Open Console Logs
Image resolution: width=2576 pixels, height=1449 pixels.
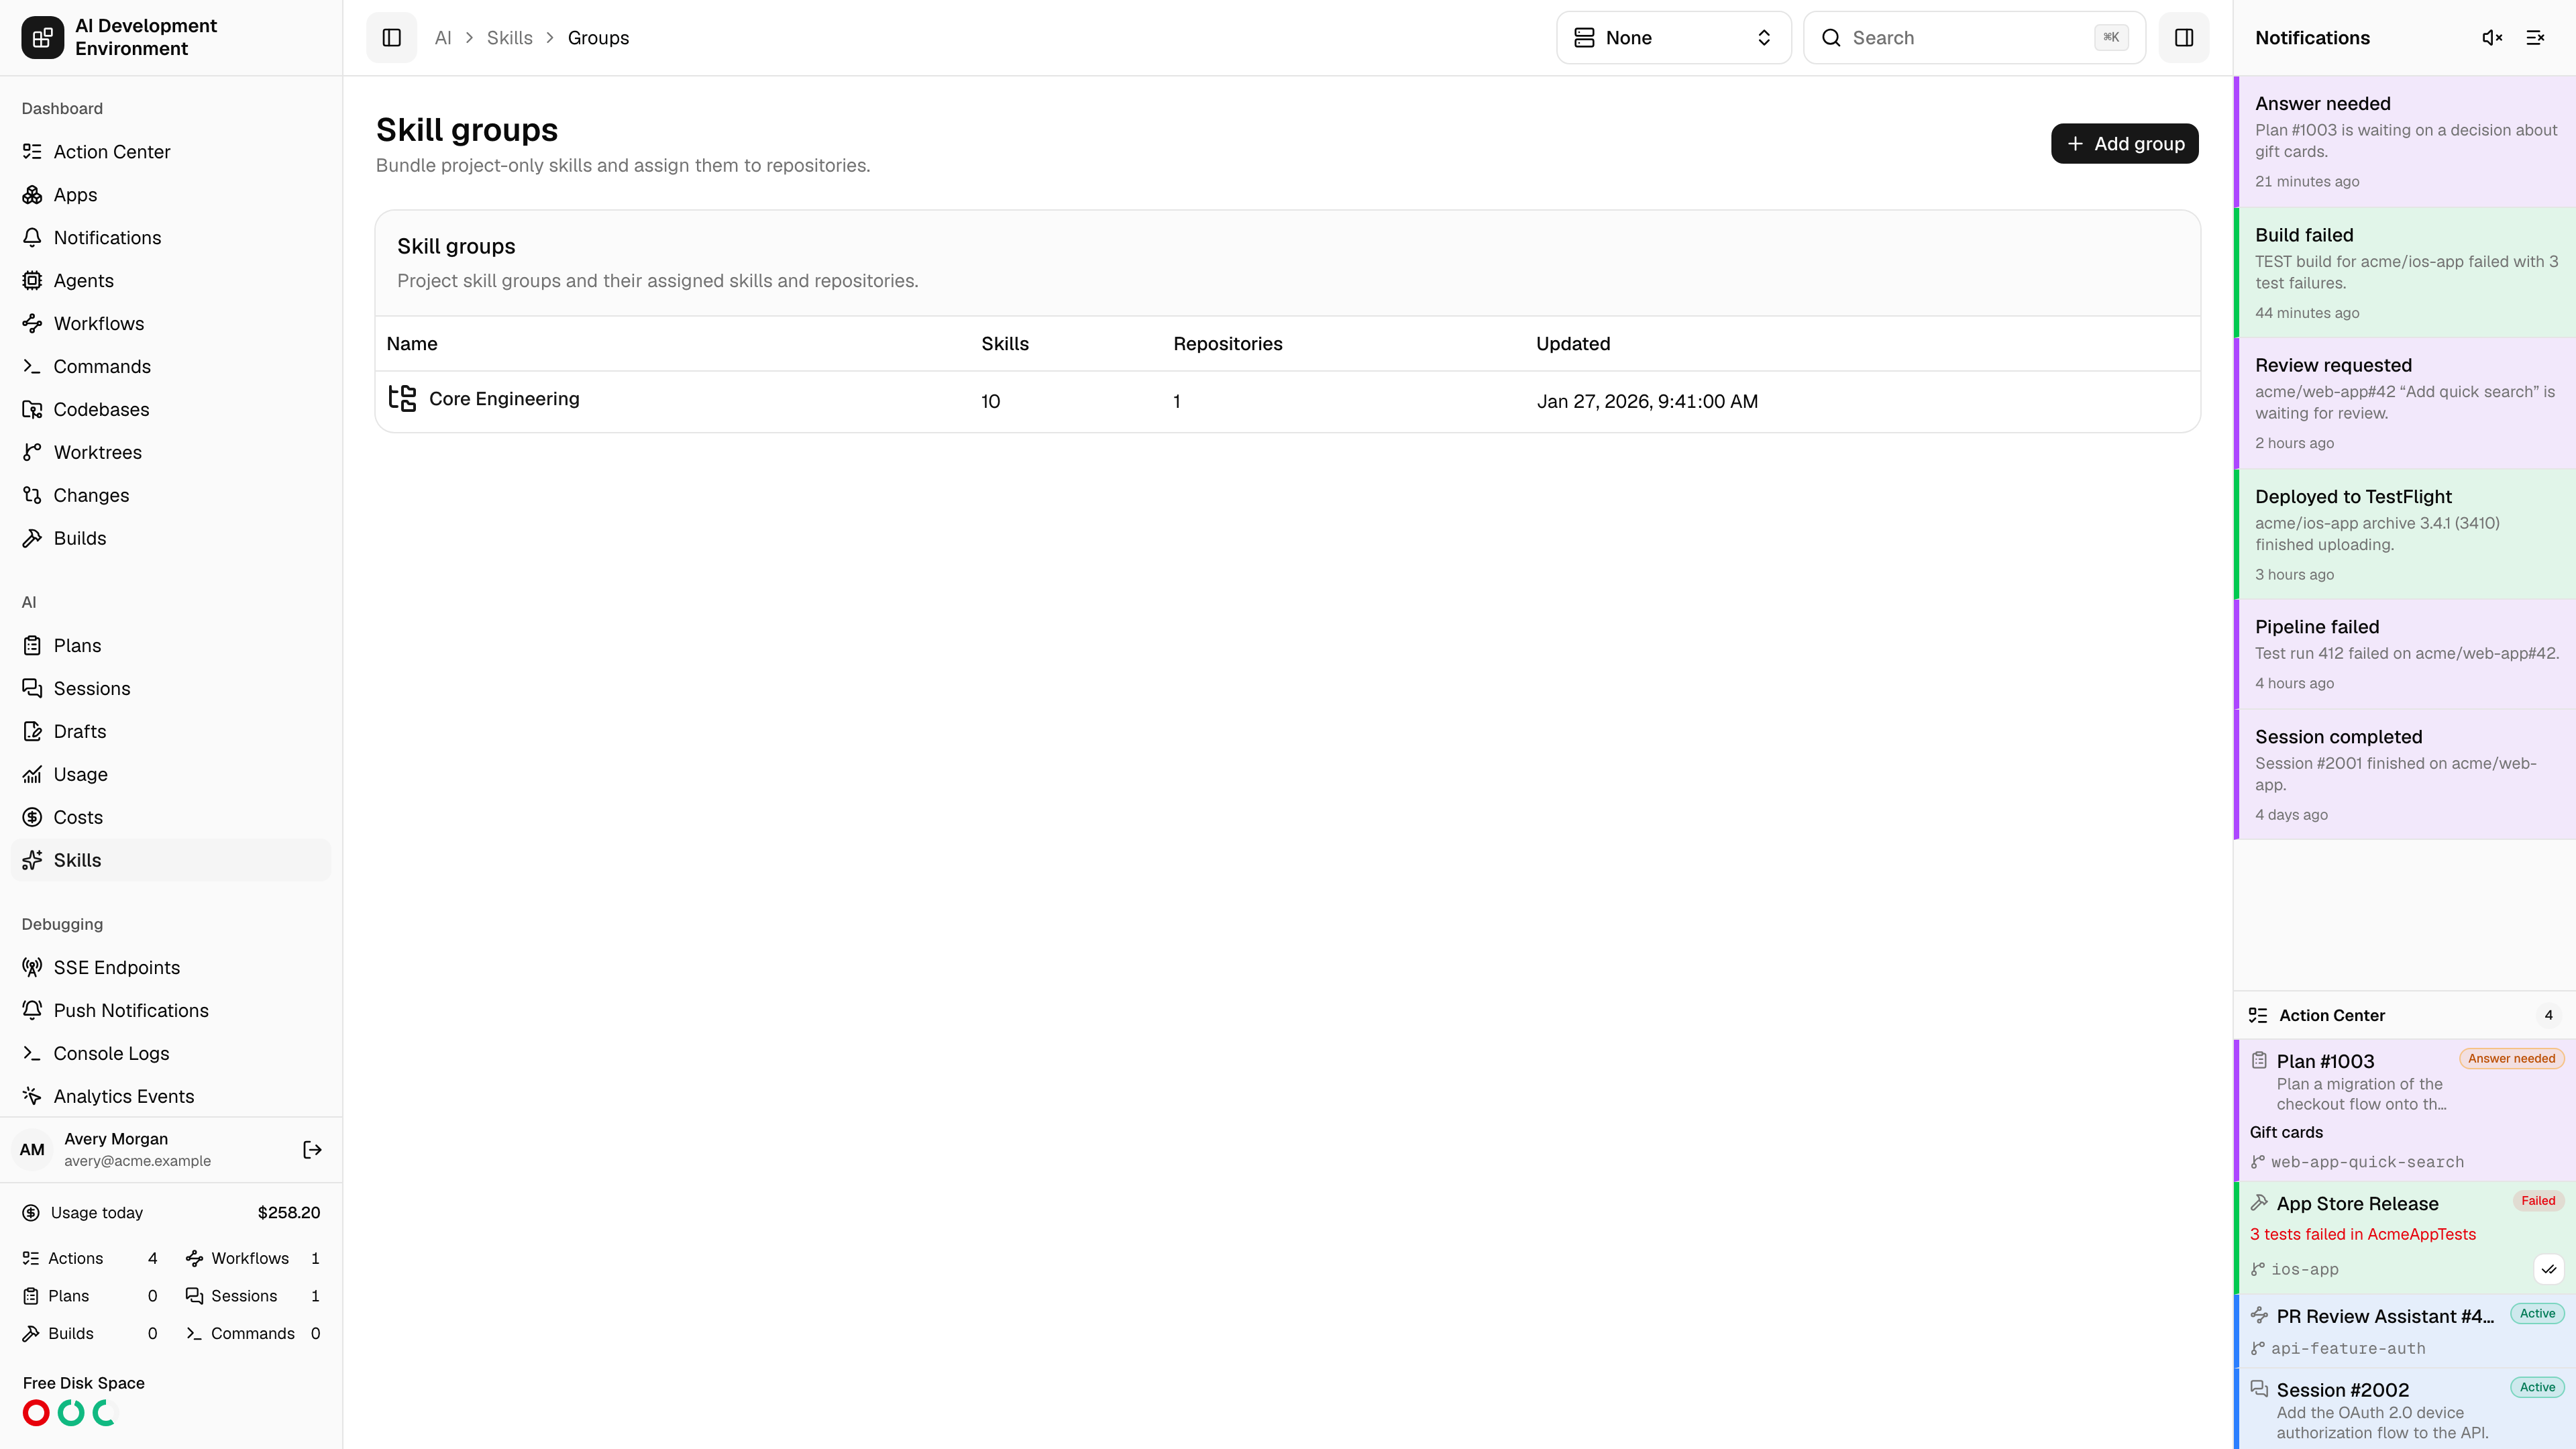point(171,1054)
